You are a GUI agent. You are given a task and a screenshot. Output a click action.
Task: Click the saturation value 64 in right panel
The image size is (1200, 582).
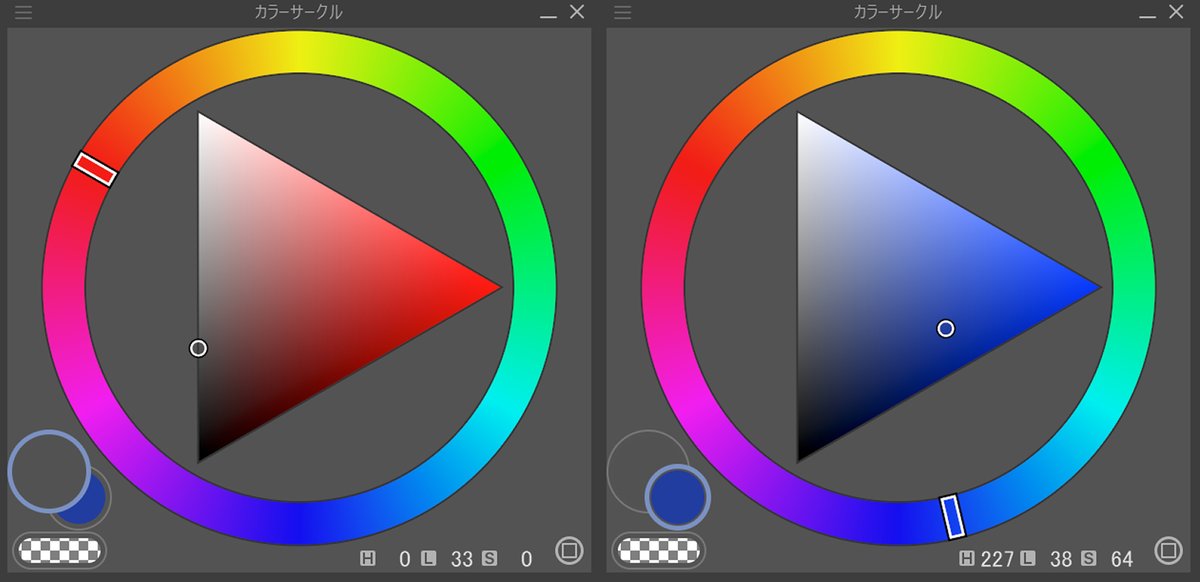[x=1122, y=559]
